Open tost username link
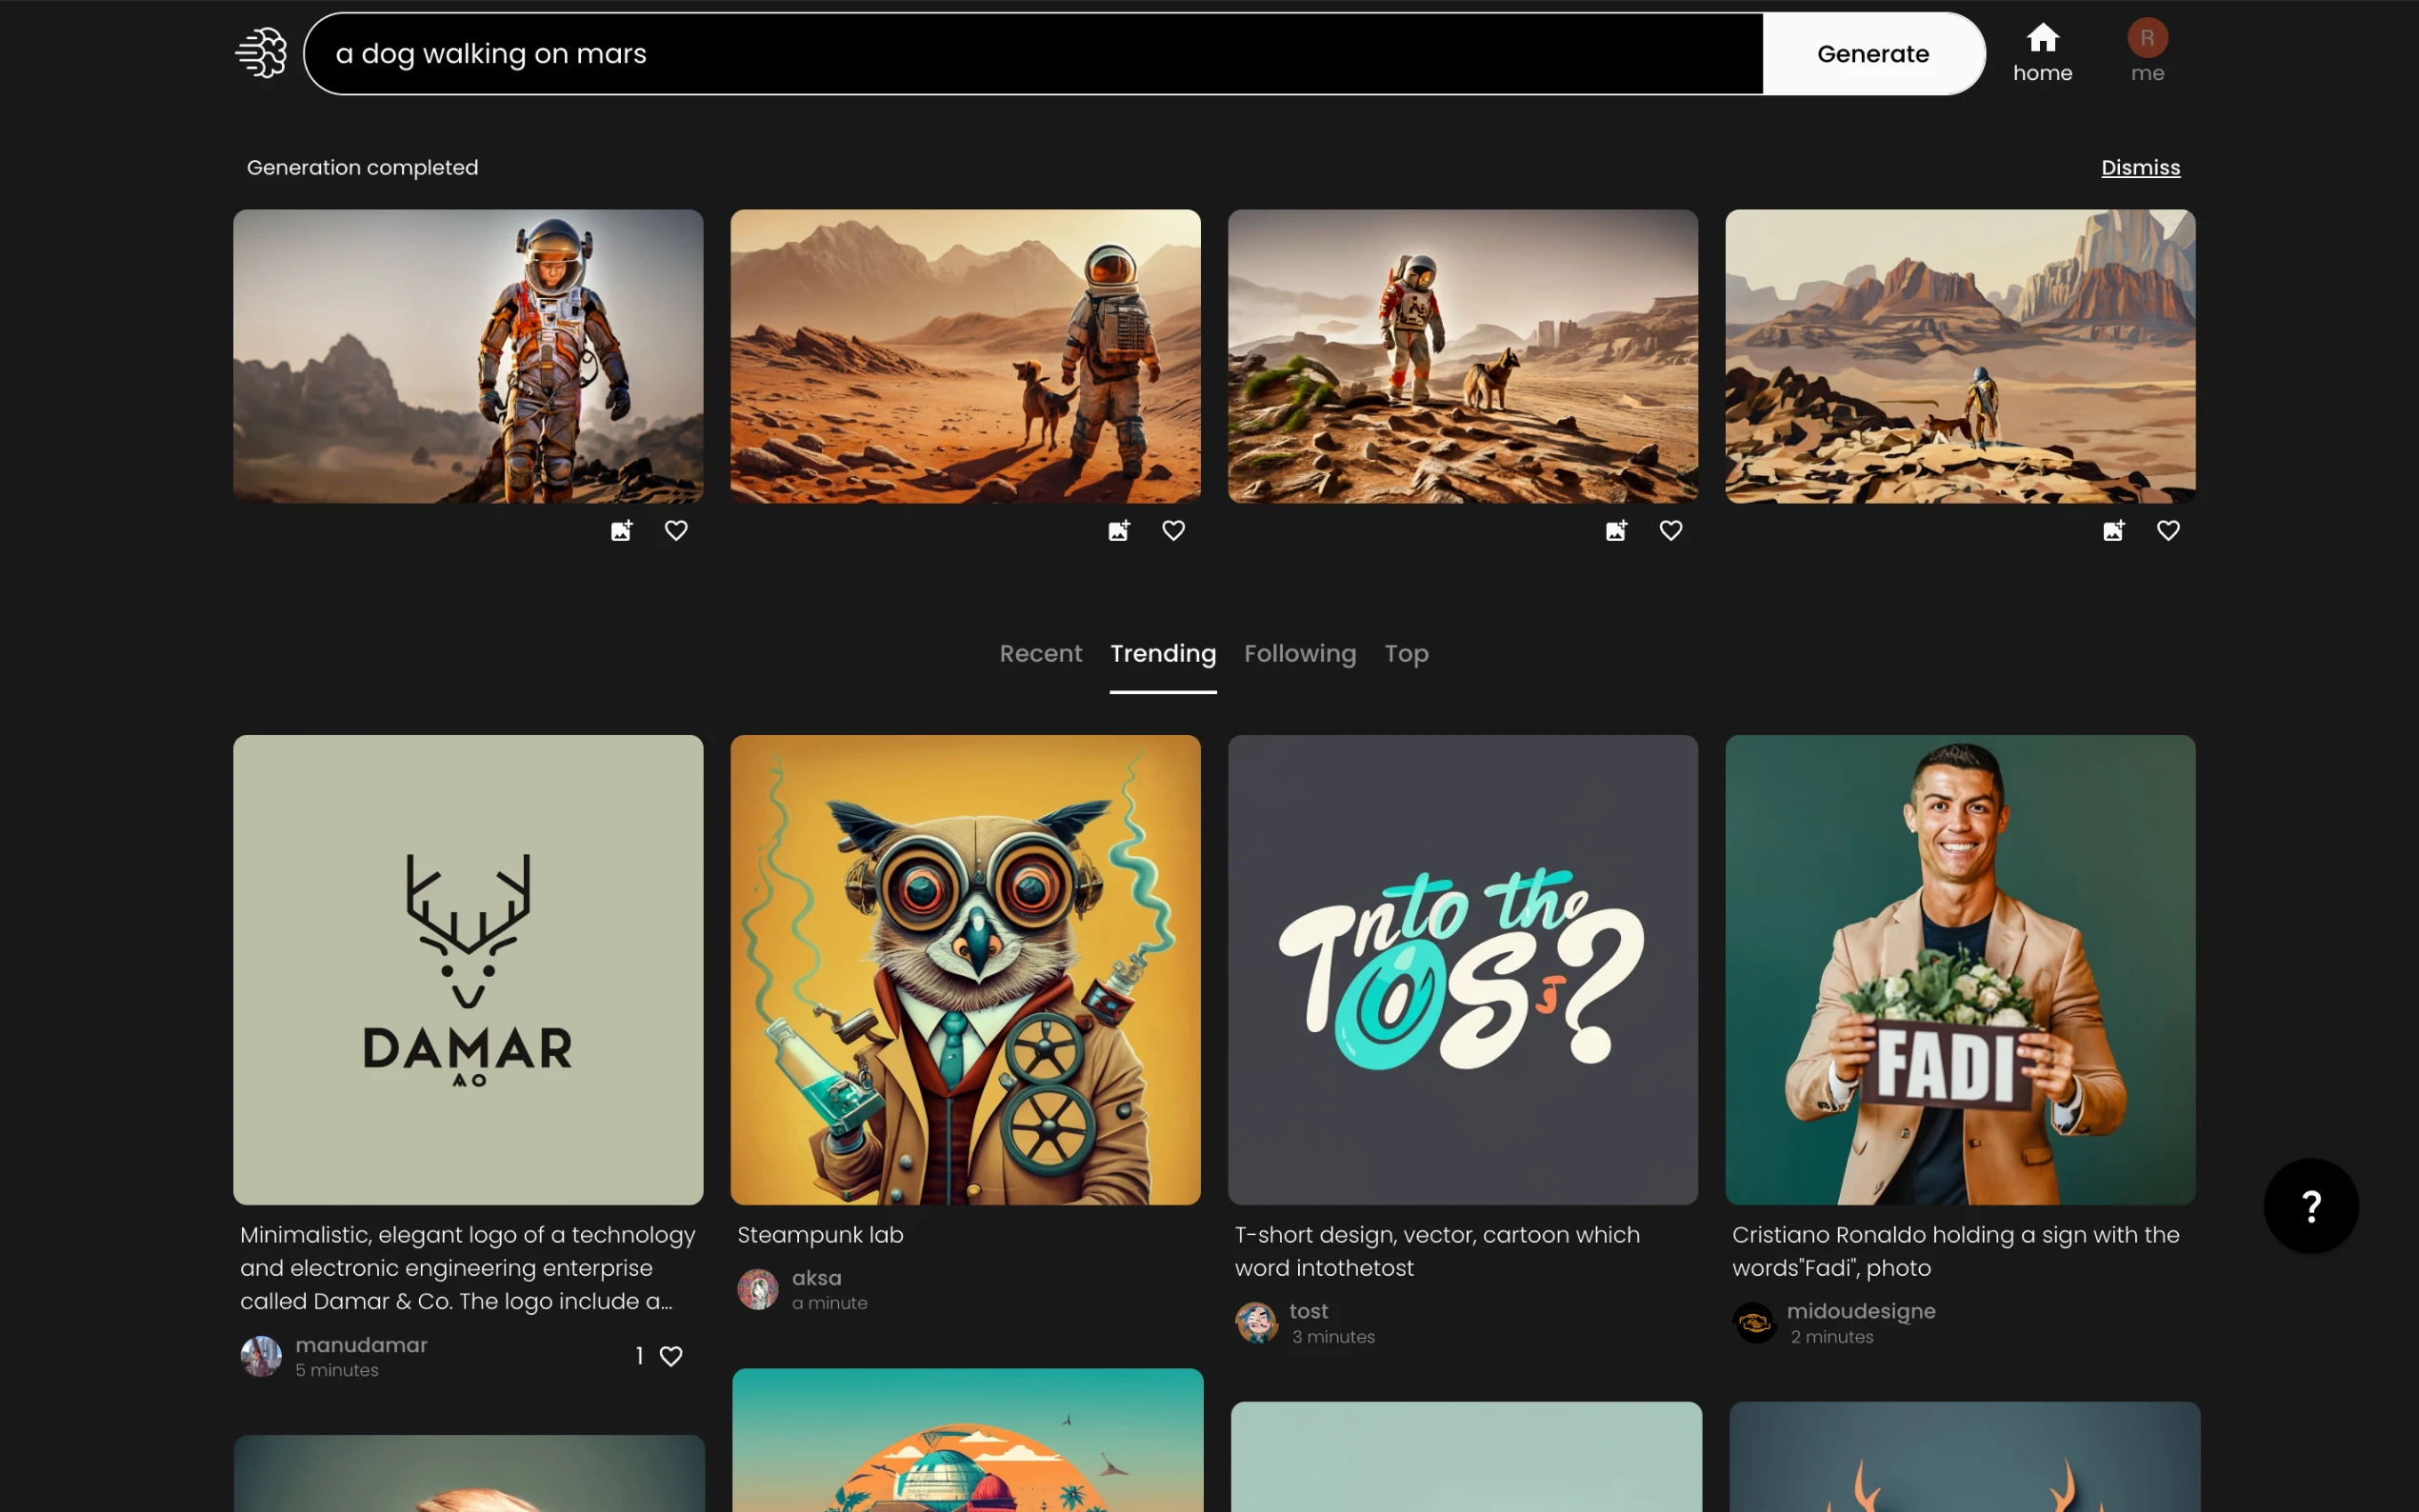Image resolution: width=2419 pixels, height=1512 pixels. (1308, 1311)
